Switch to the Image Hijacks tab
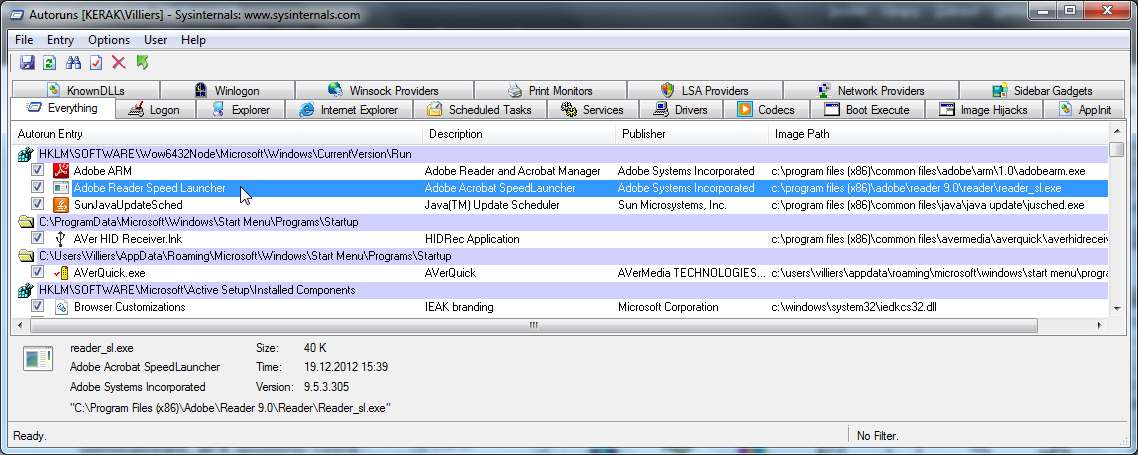Image resolution: width=1138 pixels, height=455 pixels. click(x=984, y=110)
